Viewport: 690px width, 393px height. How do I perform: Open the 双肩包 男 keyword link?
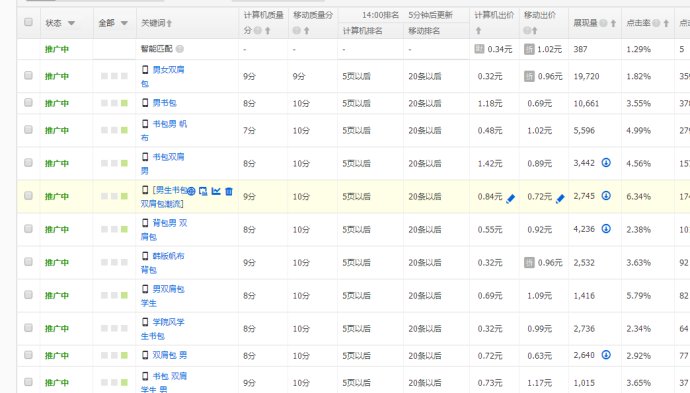[x=169, y=355]
